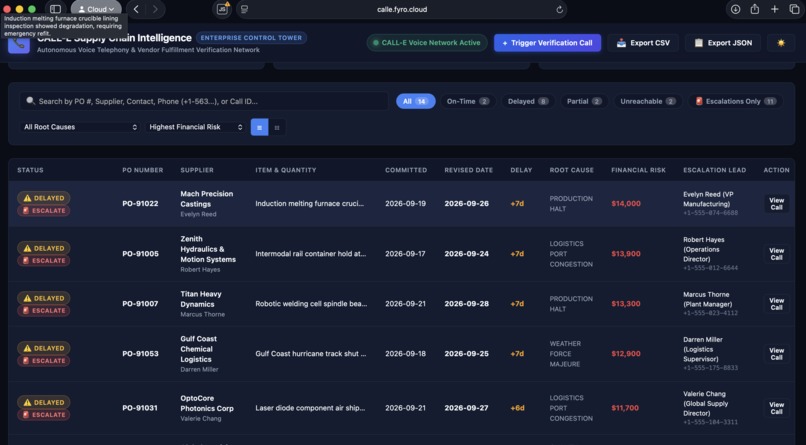Click Delayed badge on PO-91007 row
The image size is (806, 445).
click(x=44, y=298)
